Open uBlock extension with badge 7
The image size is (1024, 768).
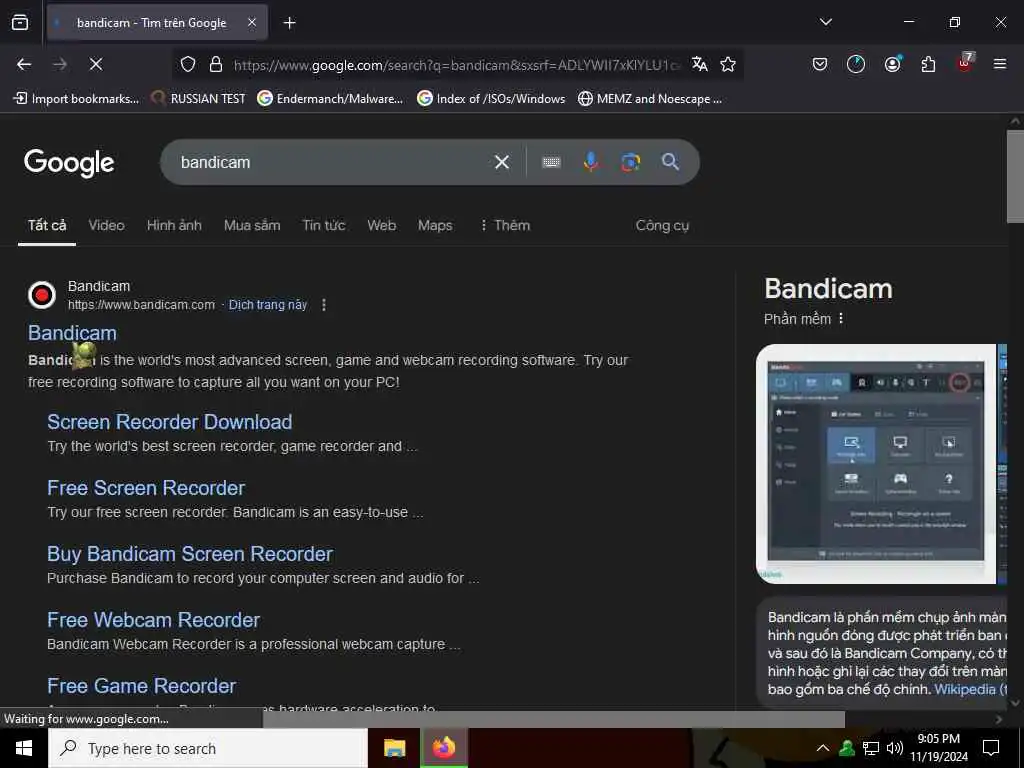(965, 63)
